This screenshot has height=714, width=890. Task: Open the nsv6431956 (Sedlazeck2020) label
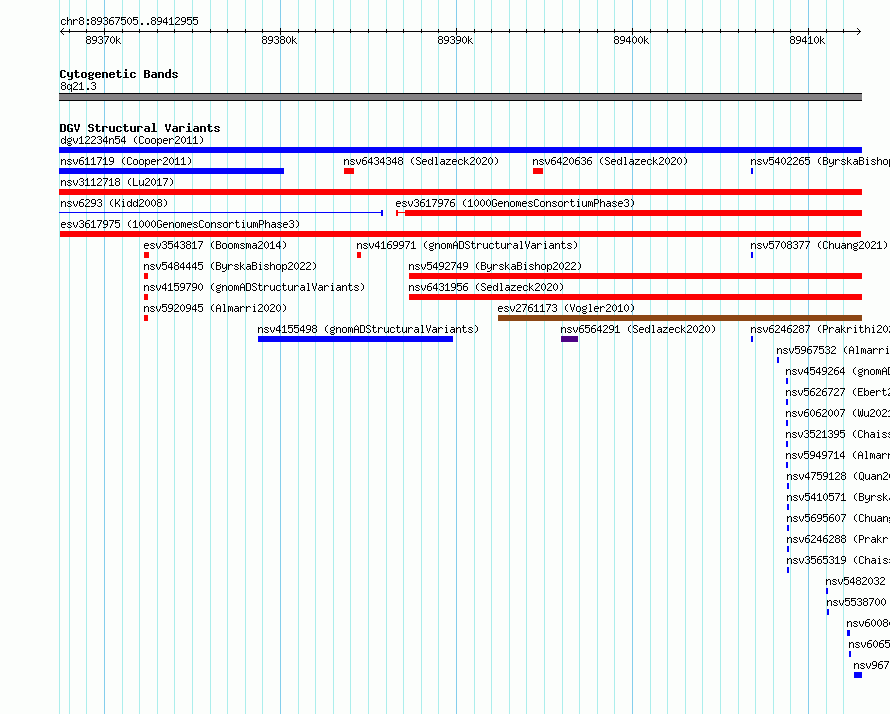[x=486, y=287]
